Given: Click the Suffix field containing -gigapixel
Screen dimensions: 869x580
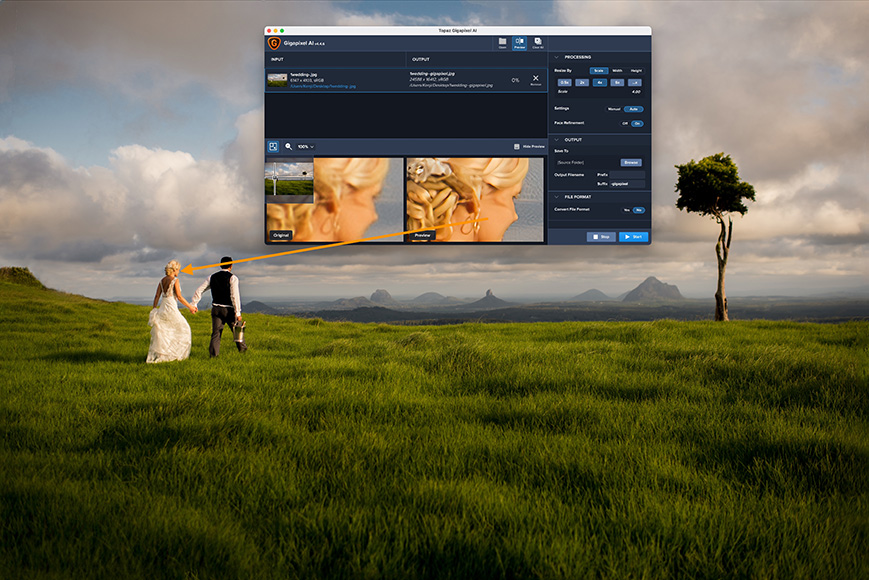Looking at the screenshot, I should click(x=627, y=184).
